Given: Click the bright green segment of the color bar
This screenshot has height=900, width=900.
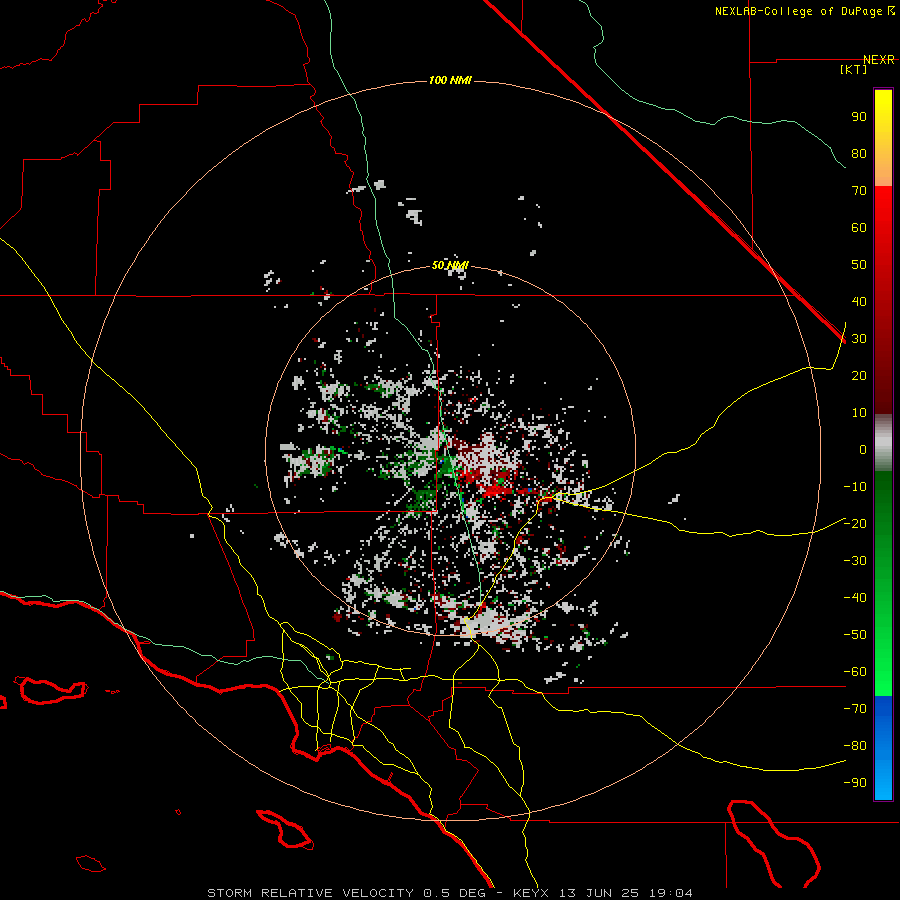Looking at the screenshot, I should 883,583.
